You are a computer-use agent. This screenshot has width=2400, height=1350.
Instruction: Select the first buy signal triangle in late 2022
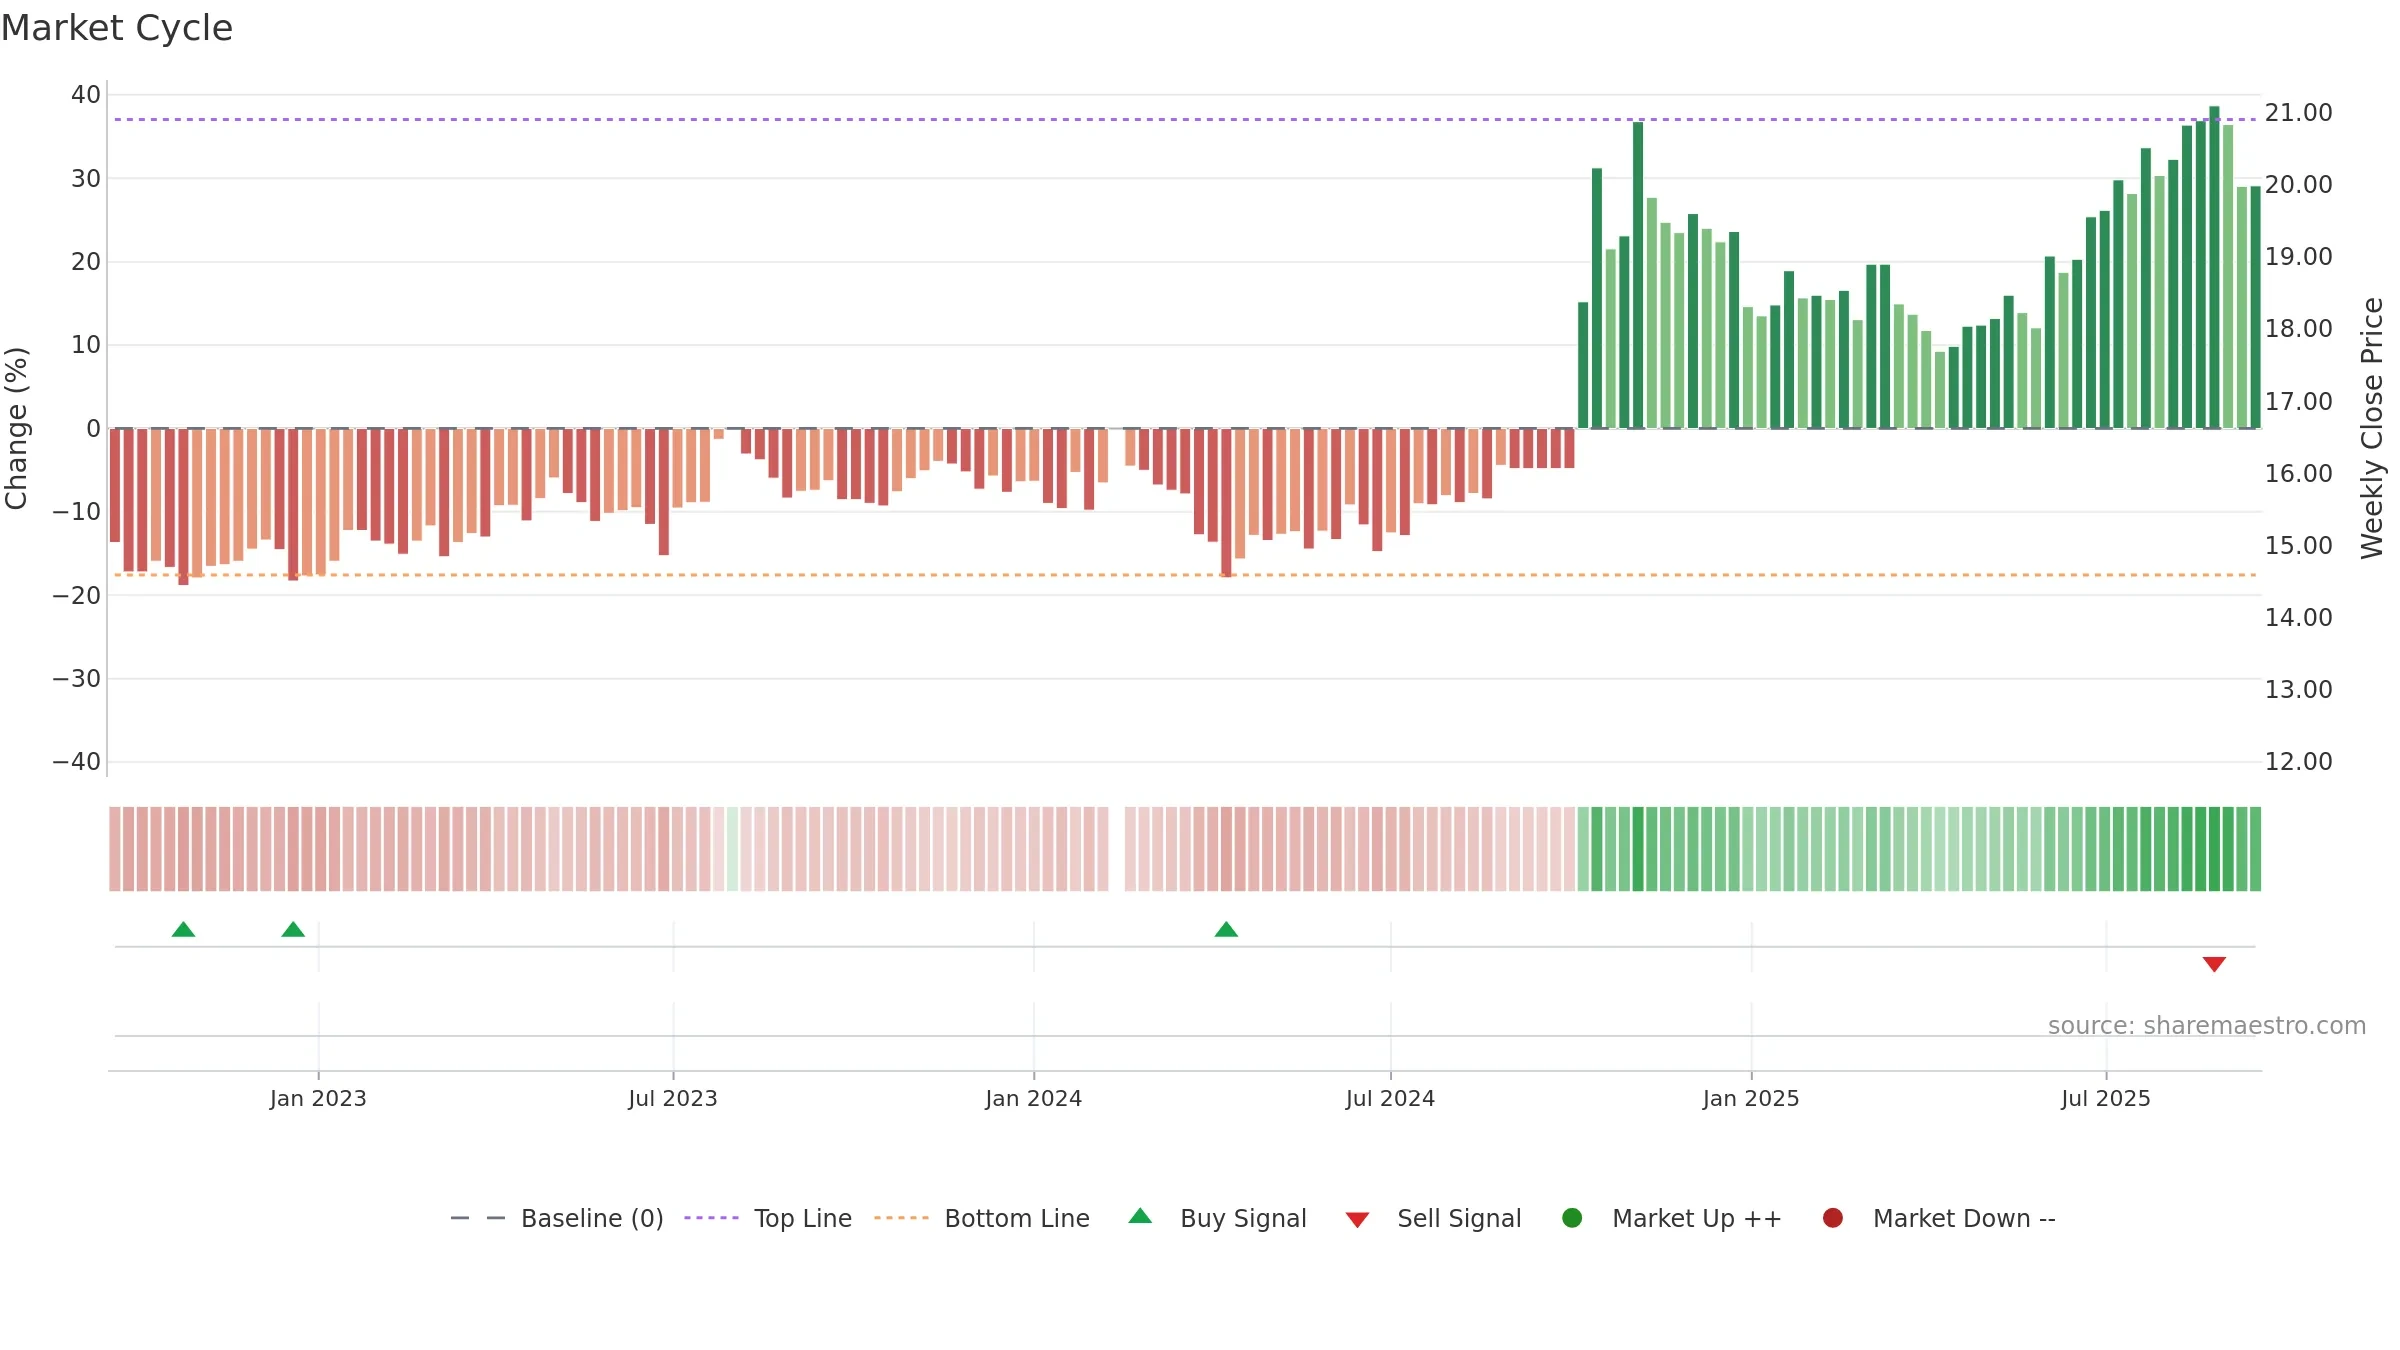[x=183, y=929]
